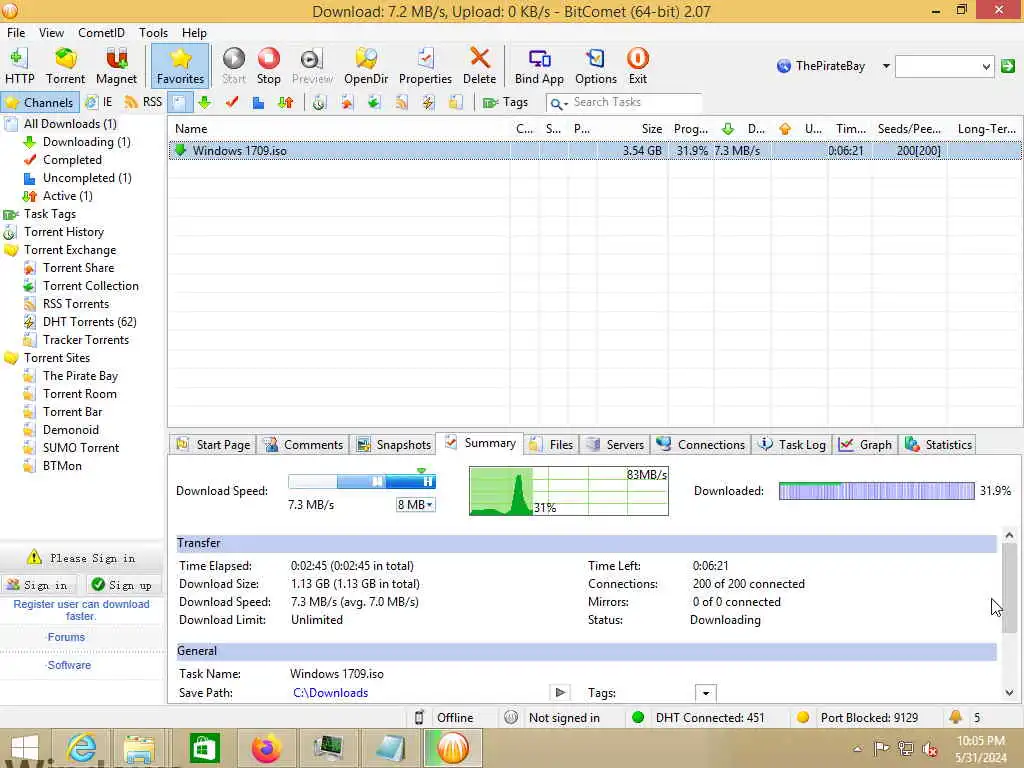Add a Magnet link download

116,66
